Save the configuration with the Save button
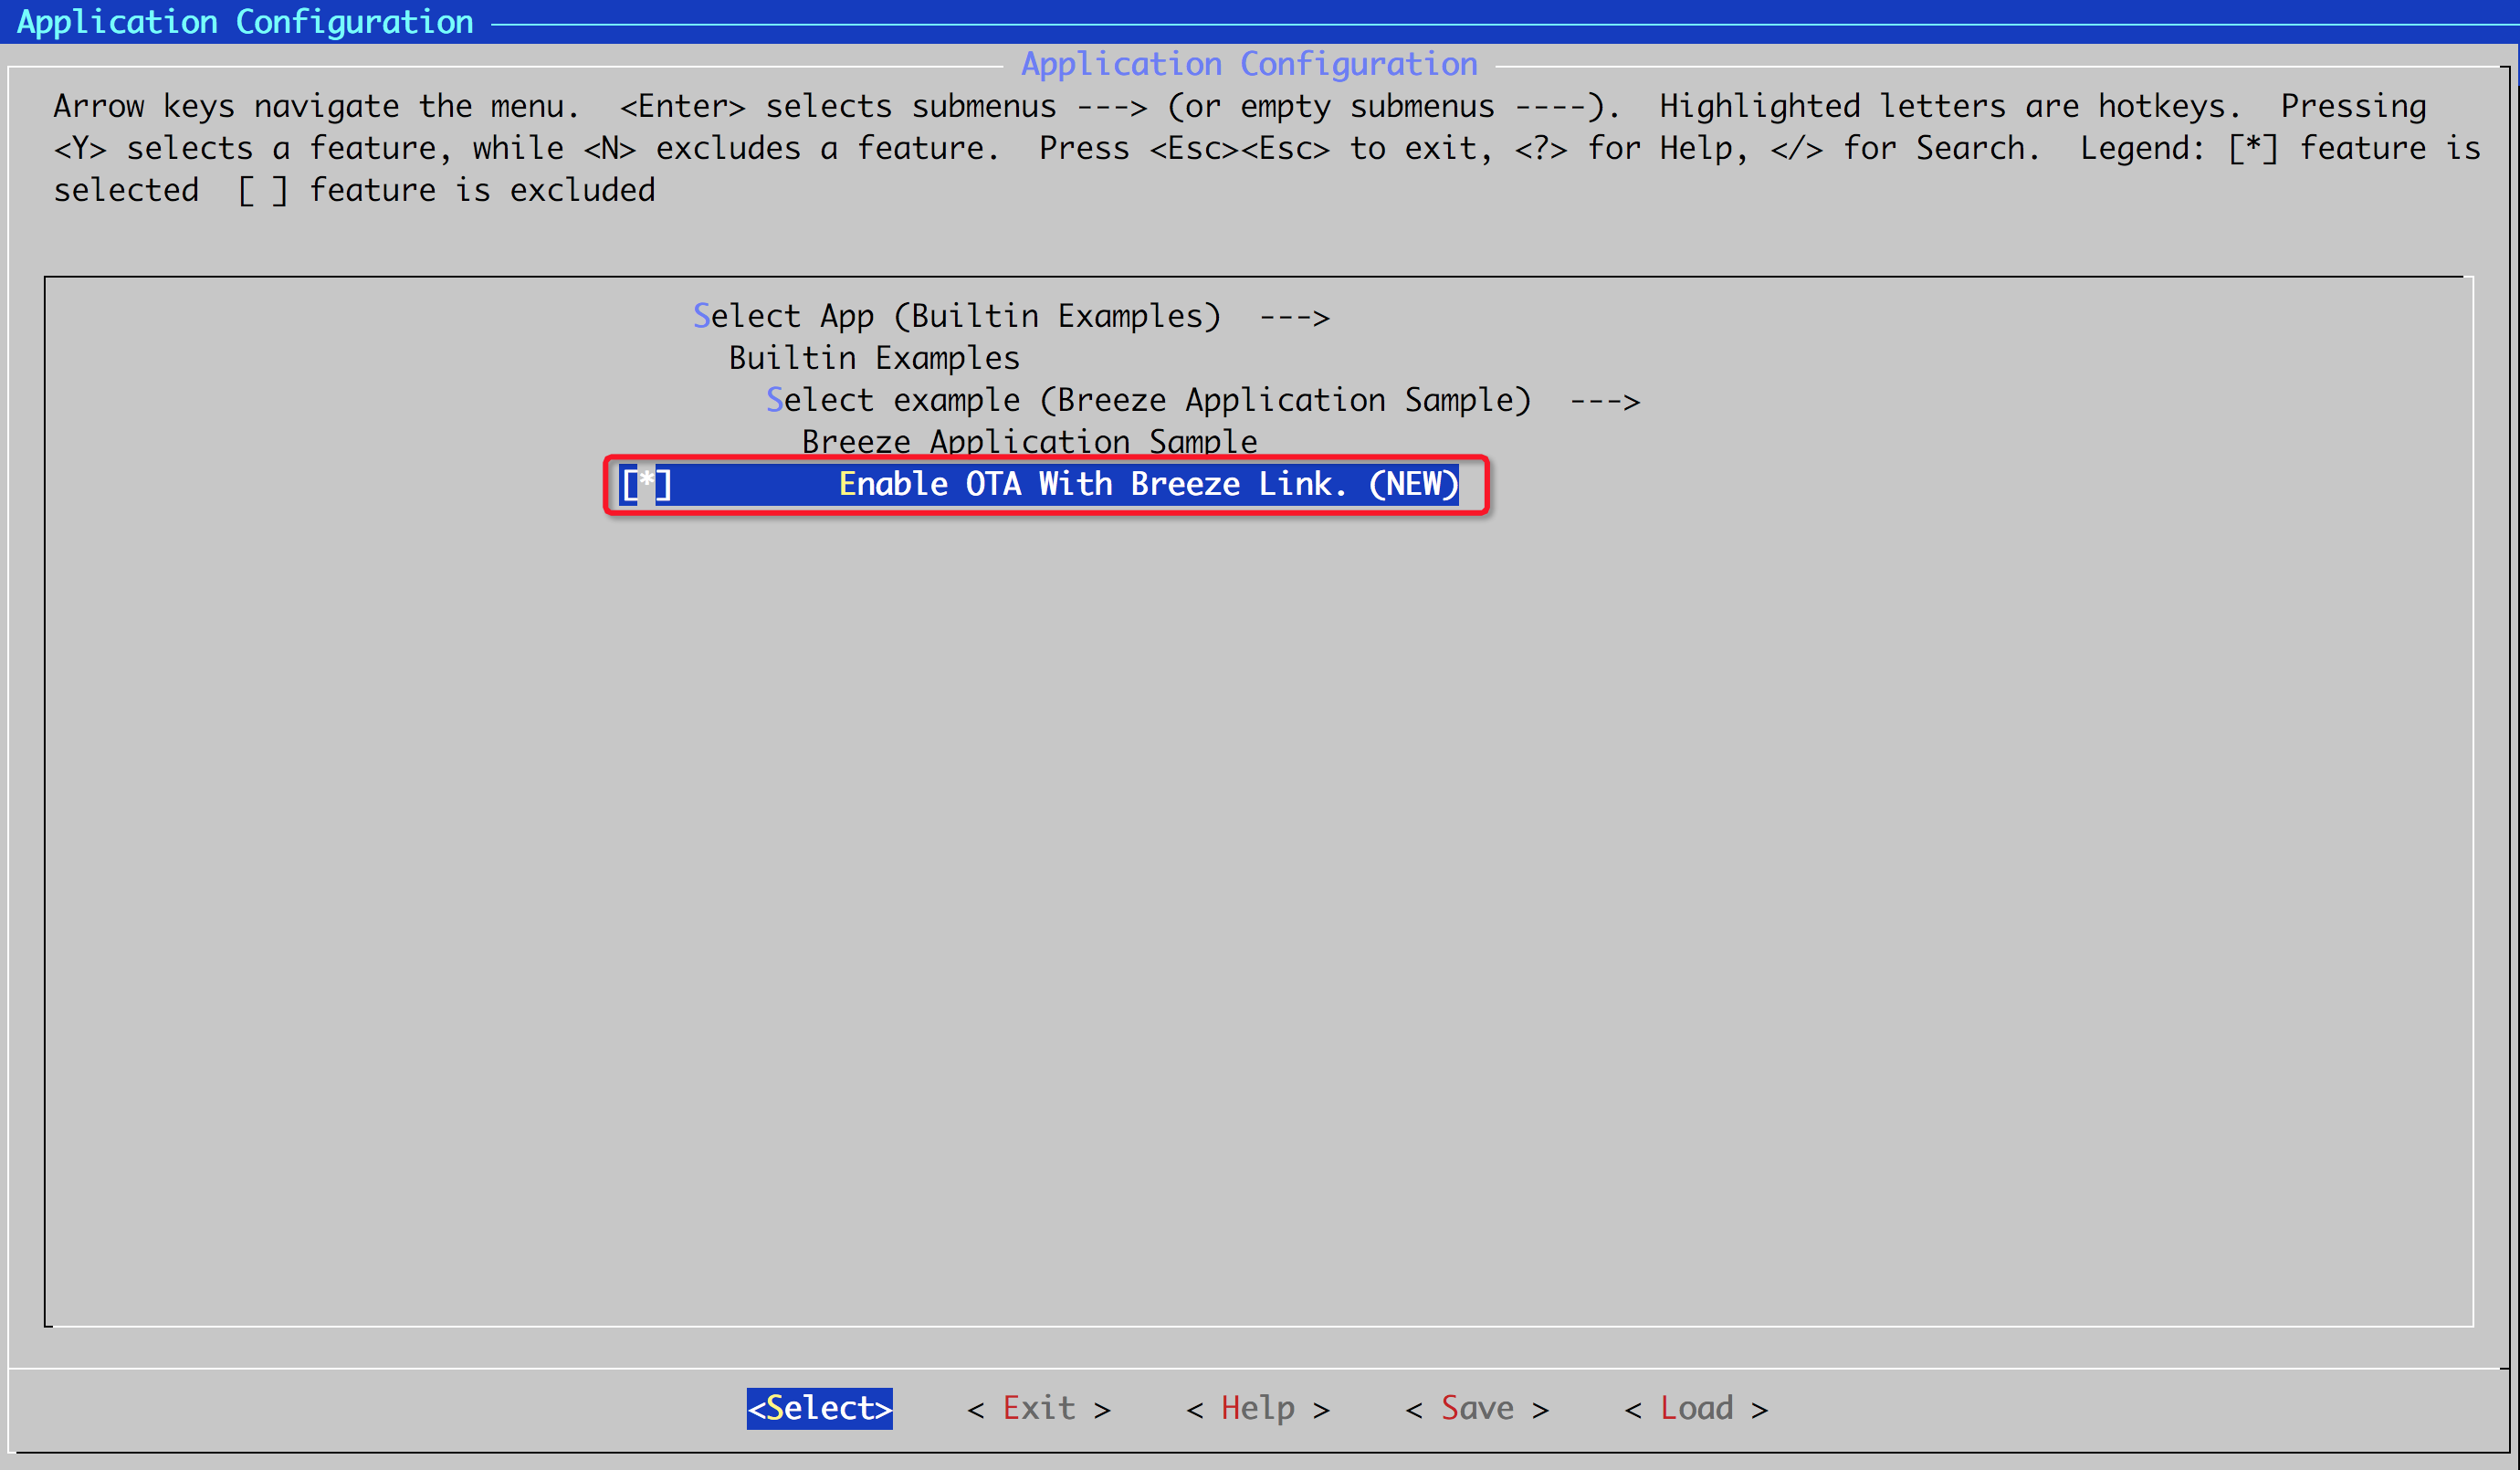Viewport: 2520px width, 1470px height. (x=1477, y=1408)
